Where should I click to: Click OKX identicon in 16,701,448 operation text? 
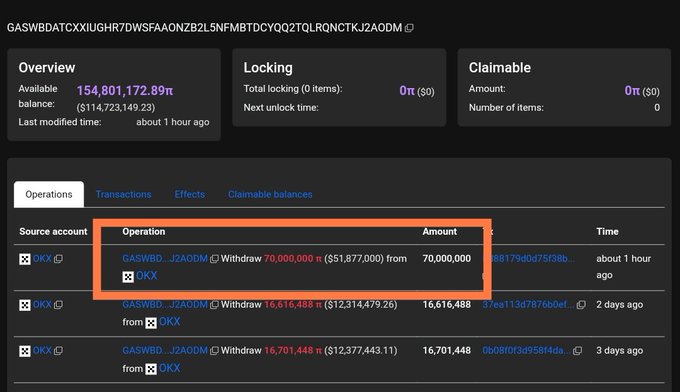[151, 369]
